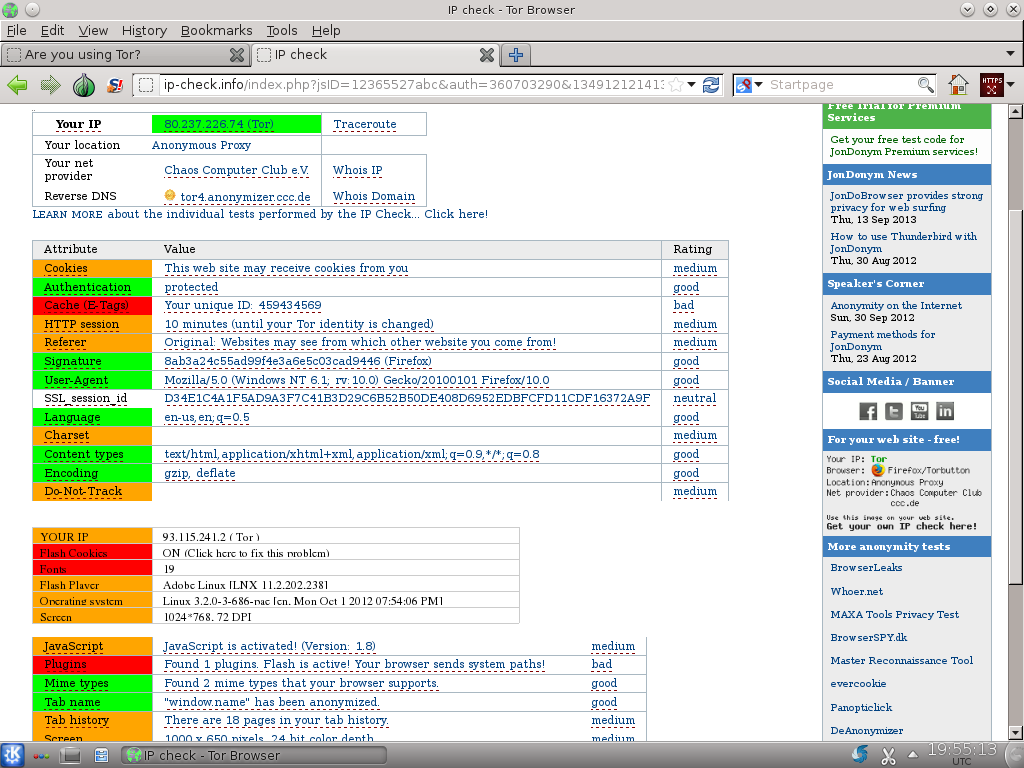Reload the page with refresh icon
Screen dimensions: 1024x768
(x=711, y=85)
